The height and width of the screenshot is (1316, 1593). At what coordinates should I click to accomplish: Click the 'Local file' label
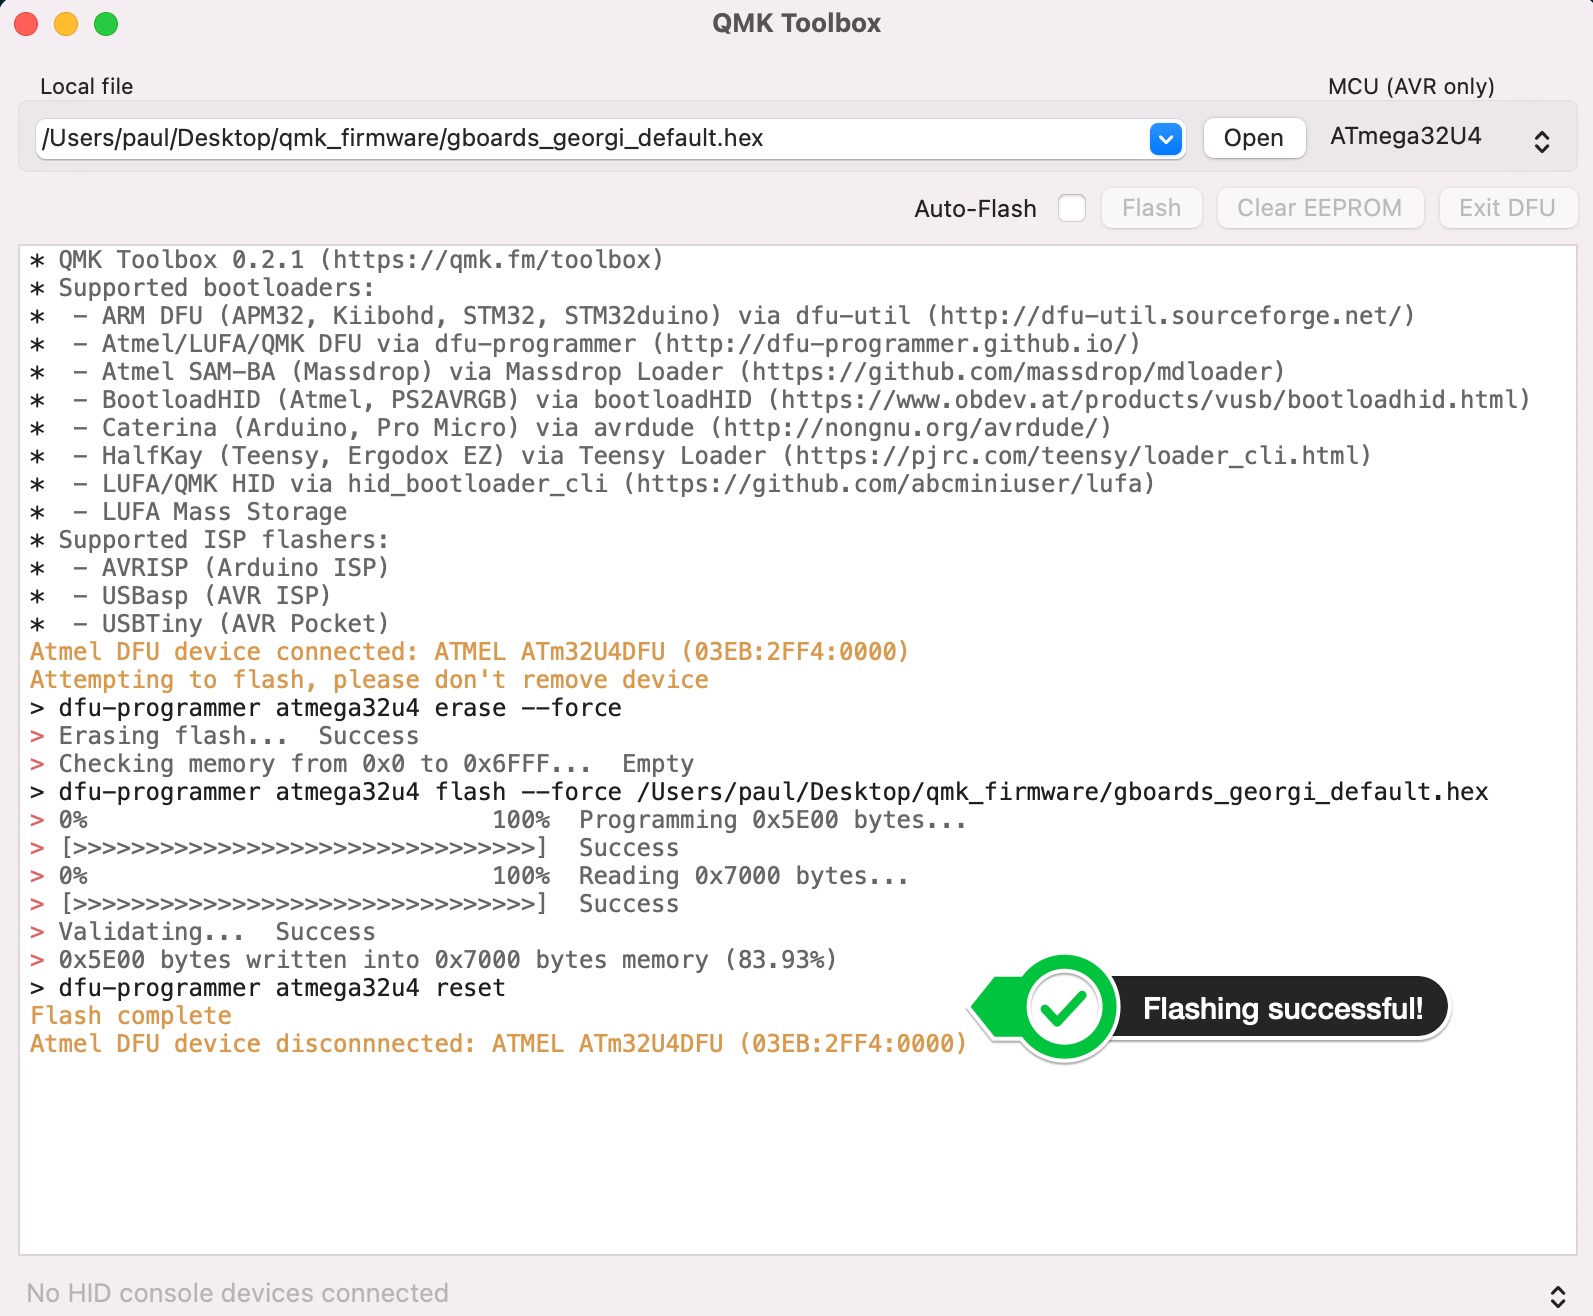[87, 87]
